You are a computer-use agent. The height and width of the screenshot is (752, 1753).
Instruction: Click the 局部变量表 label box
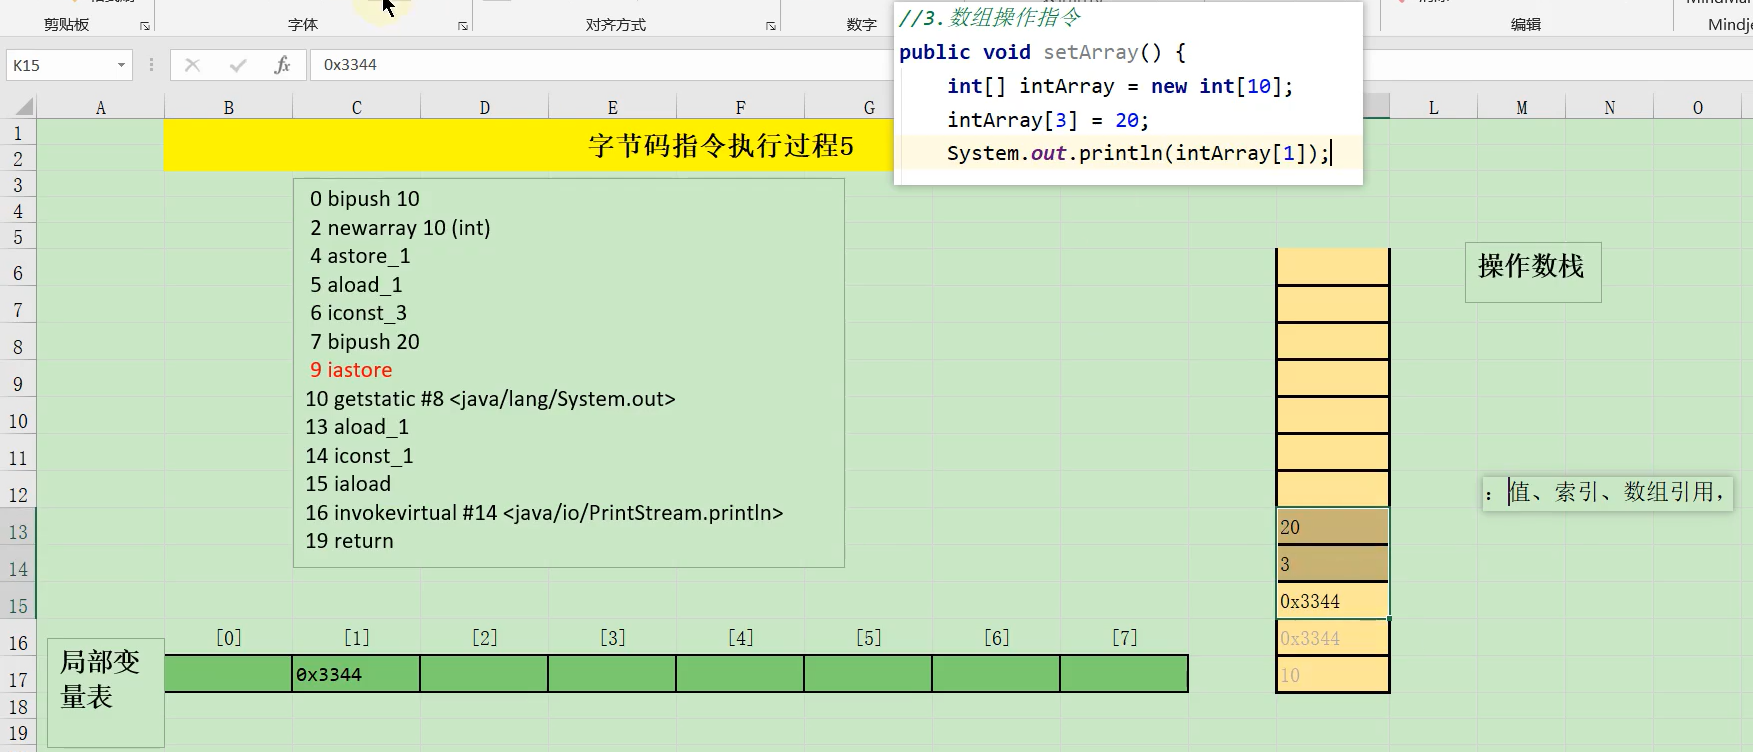coord(106,692)
